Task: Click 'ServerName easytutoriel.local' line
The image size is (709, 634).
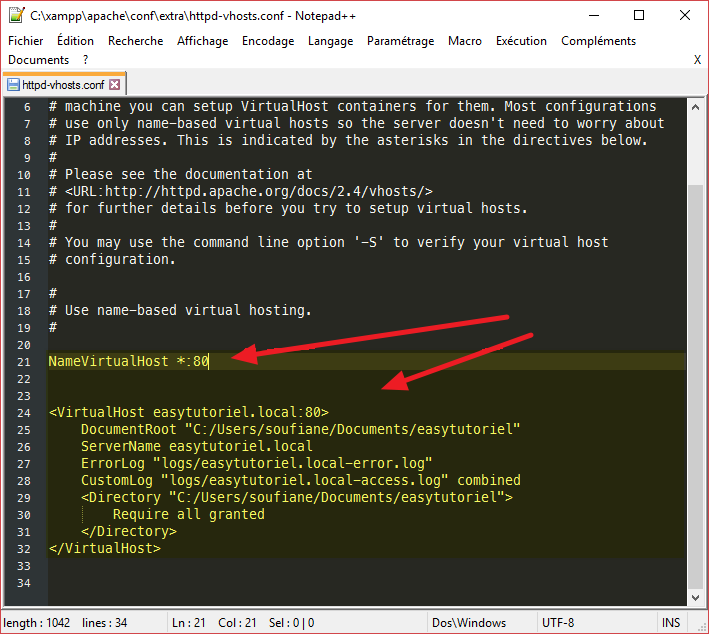Action: (x=197, y=446)
